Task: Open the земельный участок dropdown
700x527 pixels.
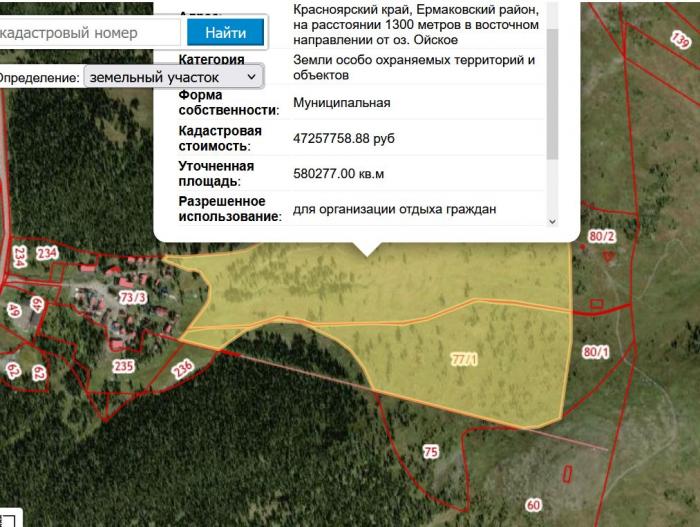Action: pos(174,76)
